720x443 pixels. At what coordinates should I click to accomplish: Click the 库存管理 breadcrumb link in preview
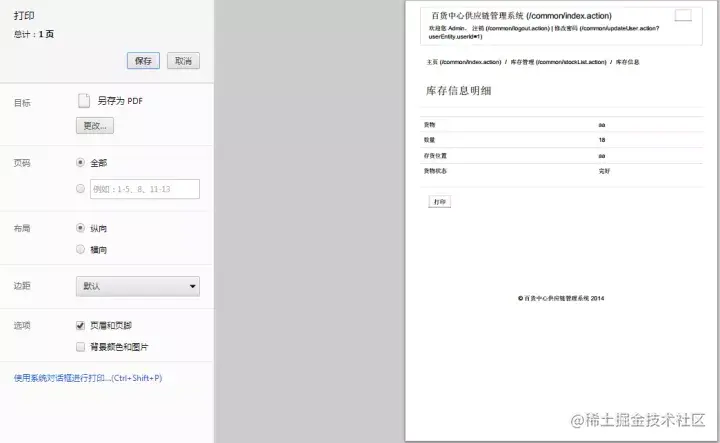pos(558,62)
